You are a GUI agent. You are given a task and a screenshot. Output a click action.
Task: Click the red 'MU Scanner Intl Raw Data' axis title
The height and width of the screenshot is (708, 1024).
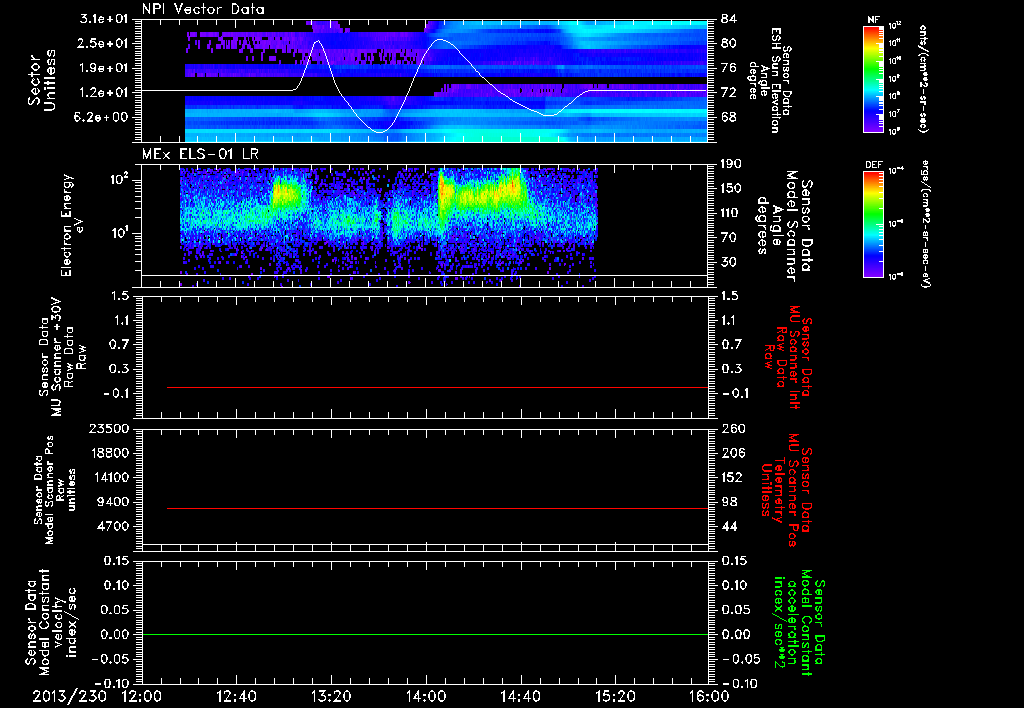788,357
